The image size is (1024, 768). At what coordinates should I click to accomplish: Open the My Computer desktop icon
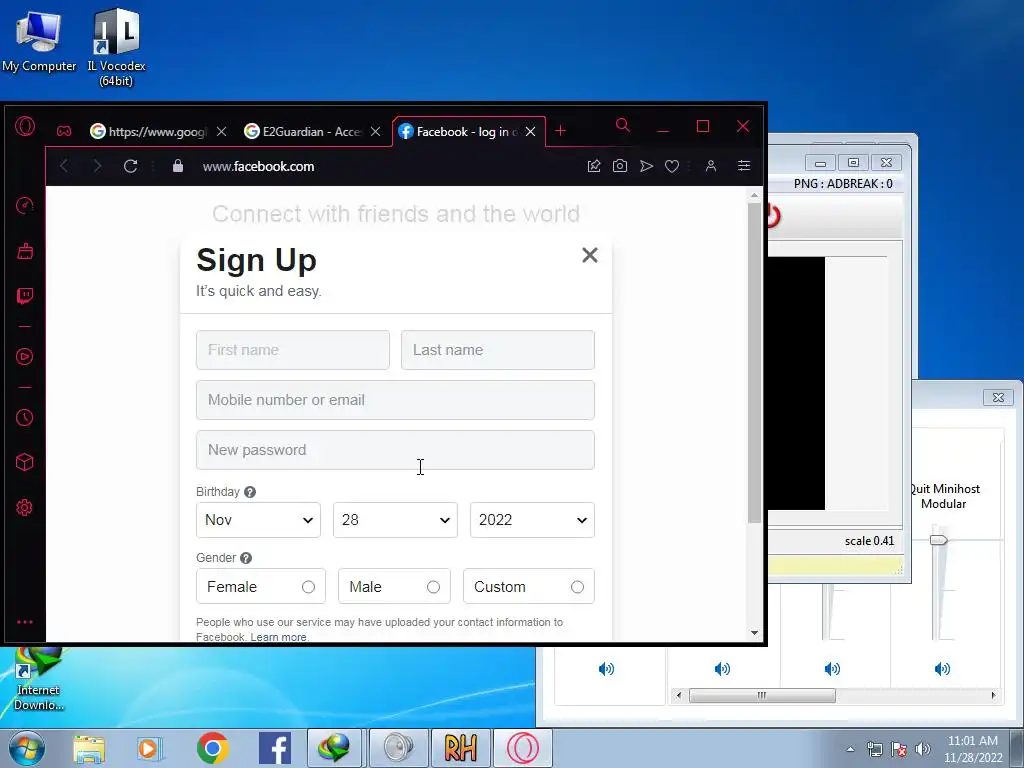pos(39,40)
